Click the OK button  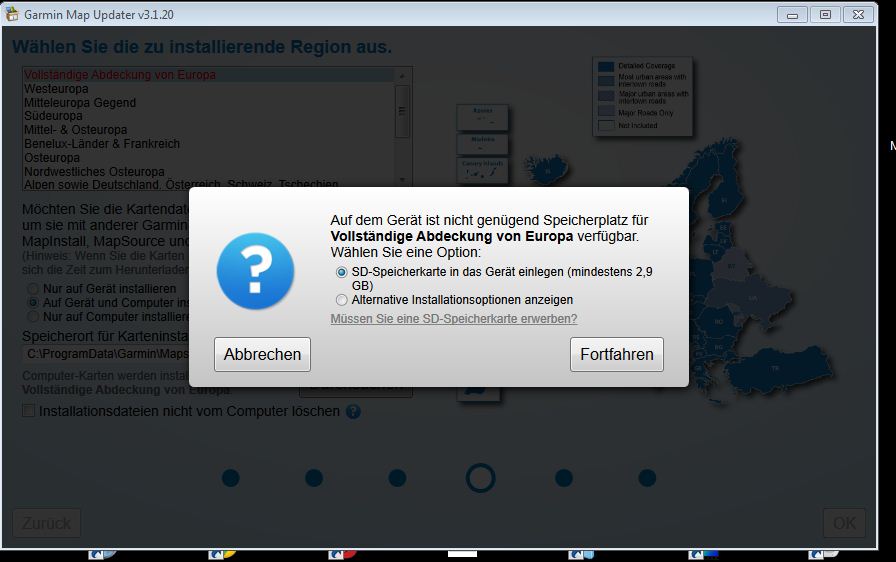[x=844, y=523]
